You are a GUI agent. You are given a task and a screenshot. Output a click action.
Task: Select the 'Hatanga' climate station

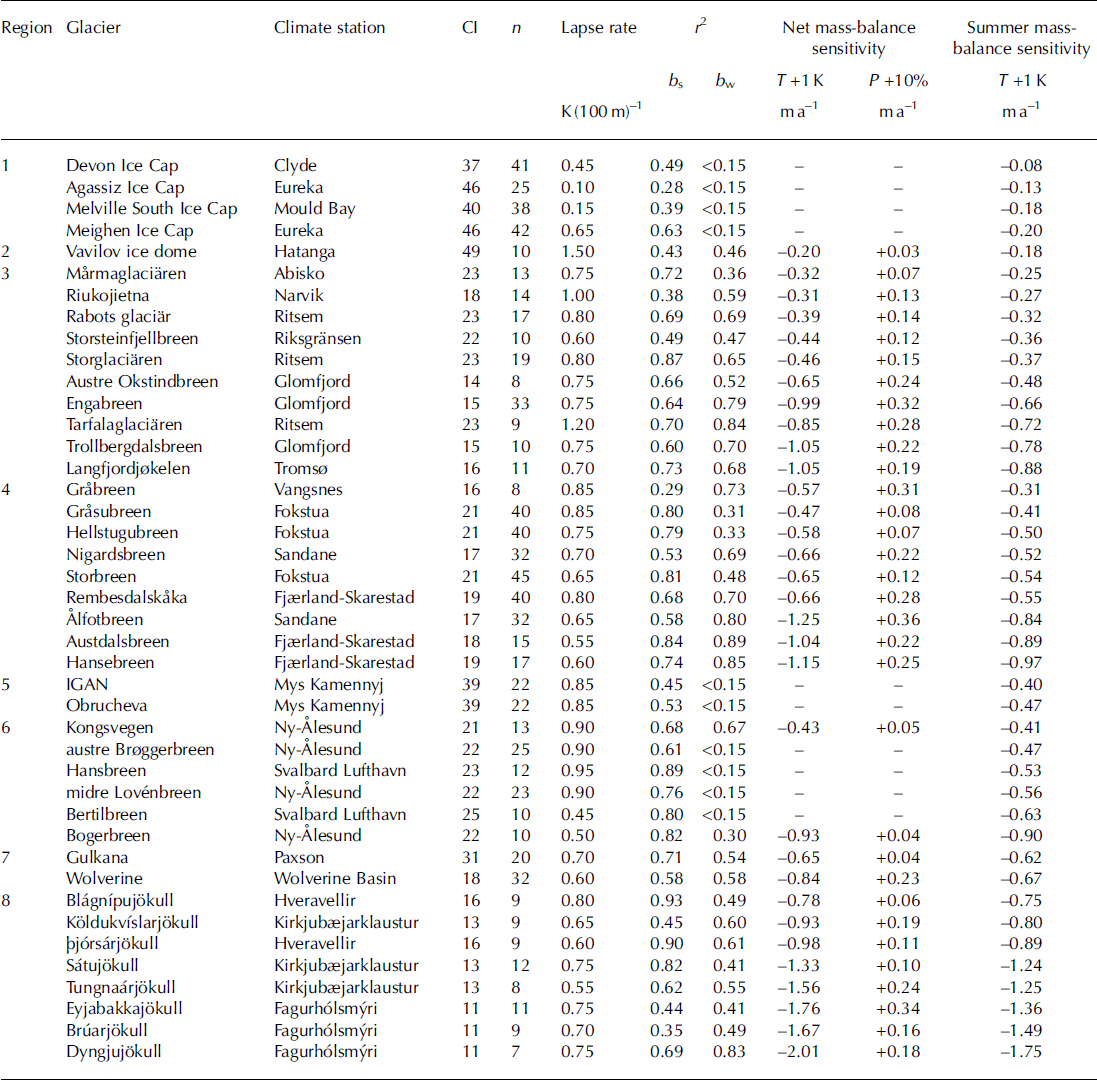pyautogui.click(x=304, y=253)
